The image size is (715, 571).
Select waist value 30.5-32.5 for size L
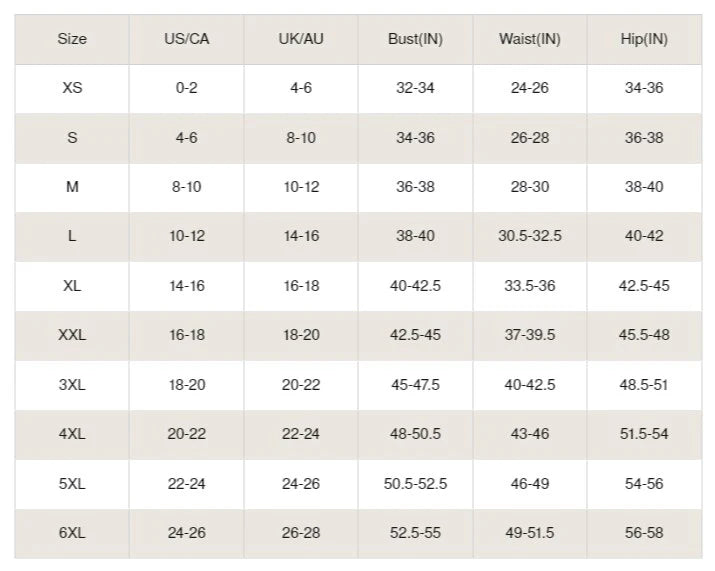(530, 236)
